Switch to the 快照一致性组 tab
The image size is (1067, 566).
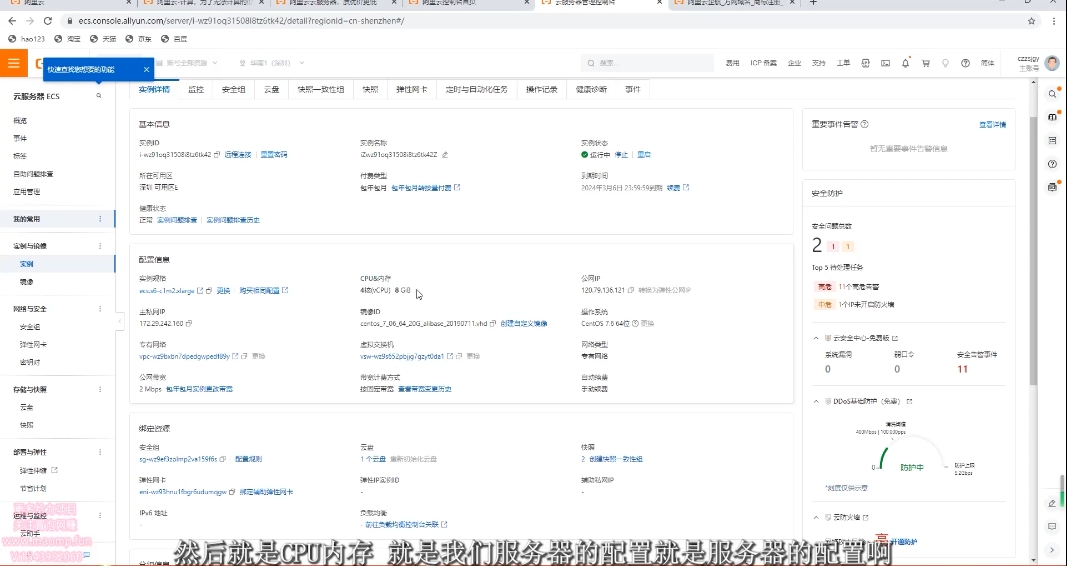point(321,90)
